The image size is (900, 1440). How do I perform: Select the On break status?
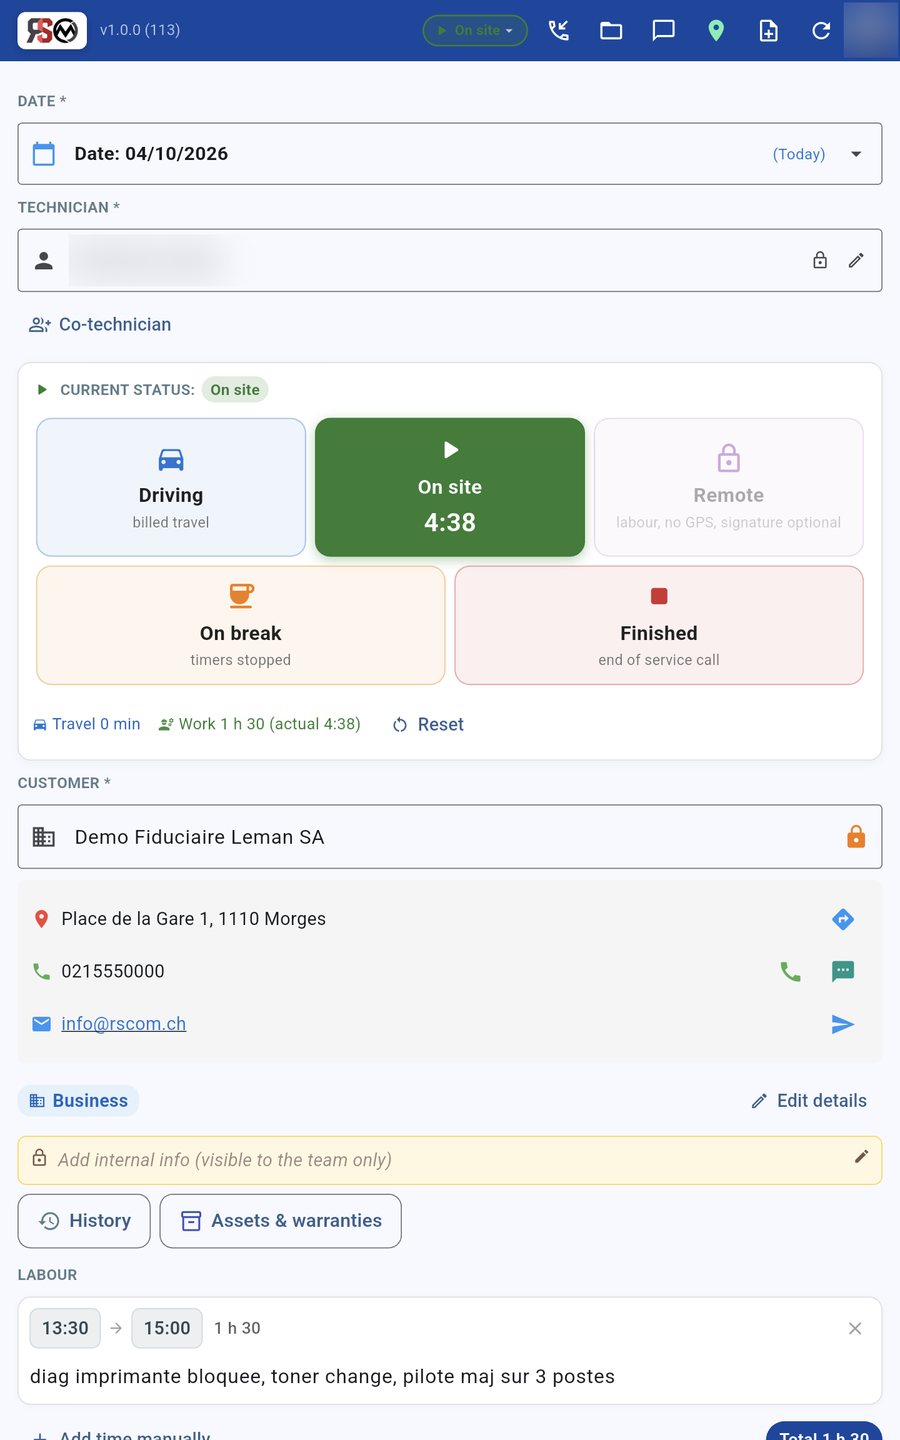pyautogui.click(x=241, y=625)
